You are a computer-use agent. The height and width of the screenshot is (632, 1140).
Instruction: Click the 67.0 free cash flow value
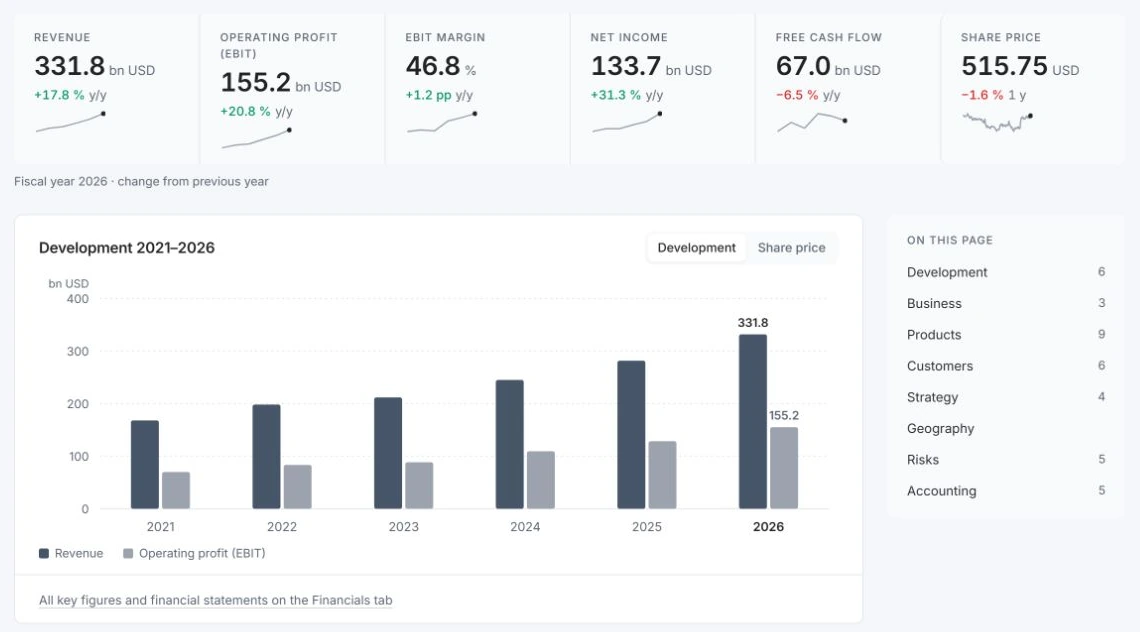pyautogui.click(x=803, y=66)
